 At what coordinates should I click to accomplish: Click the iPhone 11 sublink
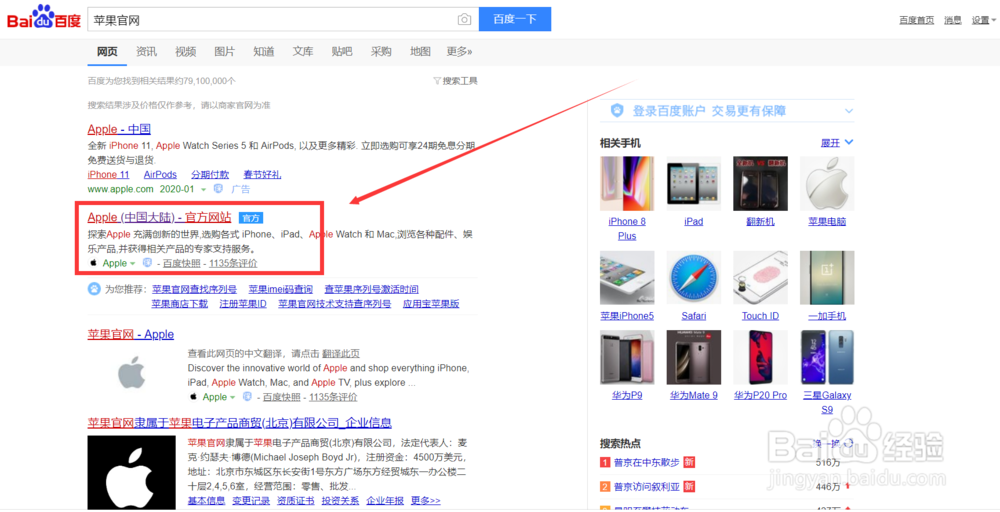click(108, 175)
